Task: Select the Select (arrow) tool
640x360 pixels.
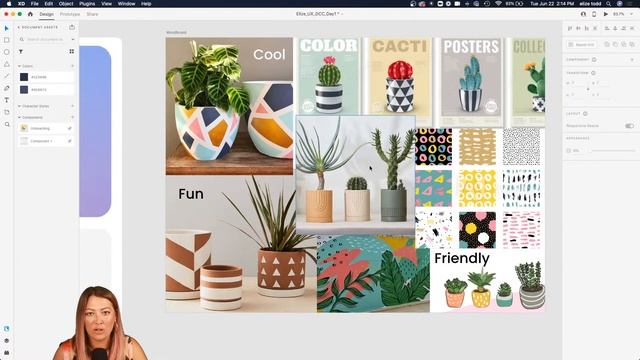Action: pyautogui.click(x=7, y=28)
